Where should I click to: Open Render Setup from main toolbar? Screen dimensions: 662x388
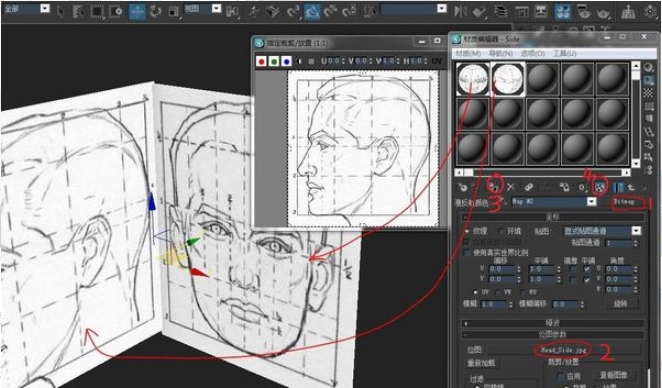(x=583, y=11)
